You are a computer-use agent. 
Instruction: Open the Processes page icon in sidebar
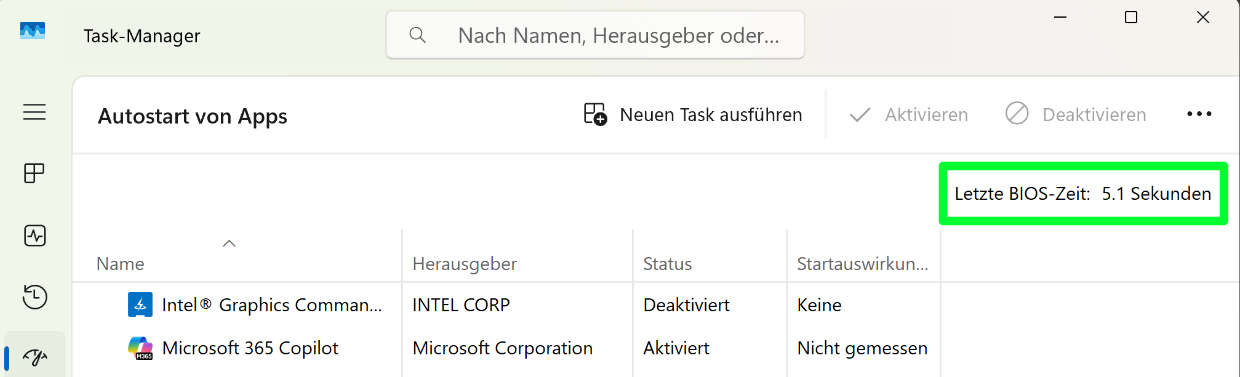(35, 174)
